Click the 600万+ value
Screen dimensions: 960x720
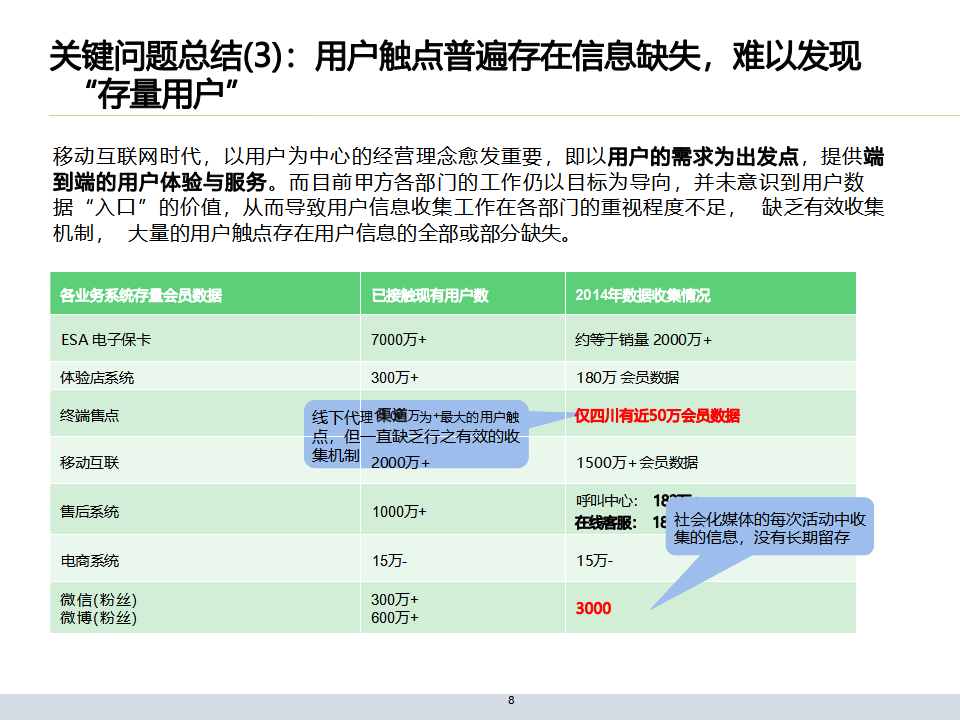point(394,618)
